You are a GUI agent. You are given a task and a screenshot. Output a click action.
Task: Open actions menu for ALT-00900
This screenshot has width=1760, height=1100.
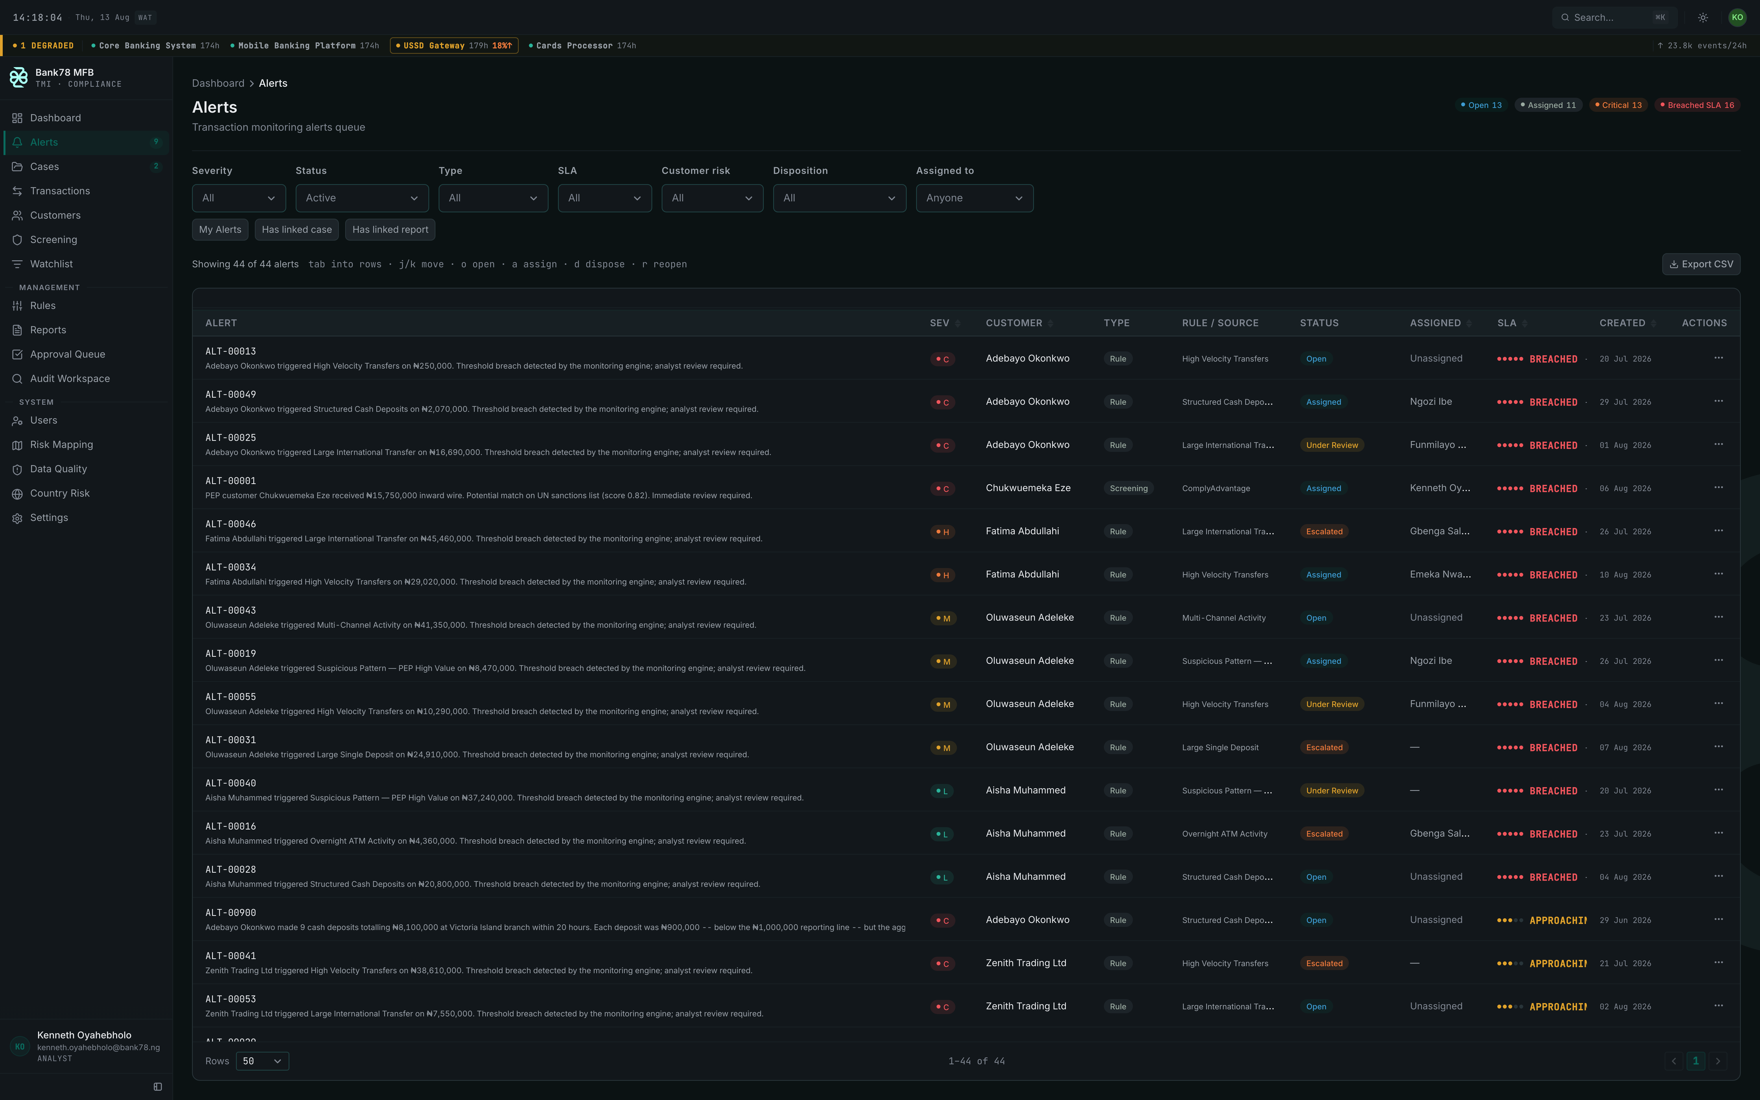pyautogui.click(x=1718, y=920)
